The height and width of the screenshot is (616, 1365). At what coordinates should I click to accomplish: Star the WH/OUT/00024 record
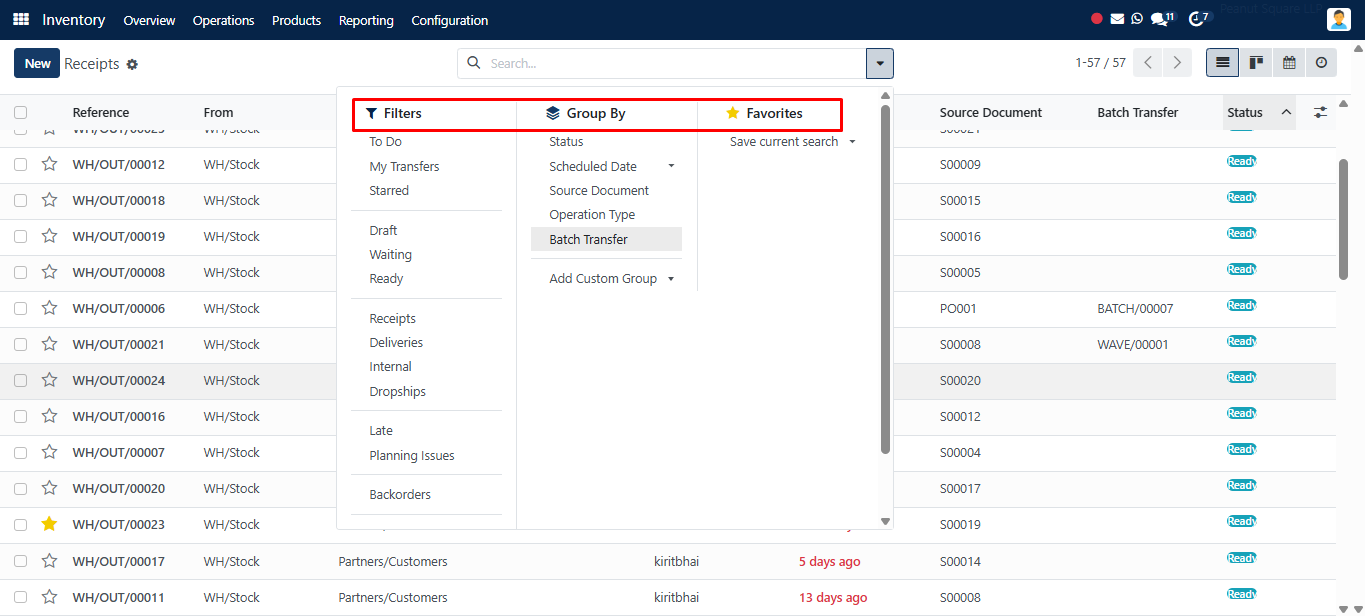click(49, 380)
